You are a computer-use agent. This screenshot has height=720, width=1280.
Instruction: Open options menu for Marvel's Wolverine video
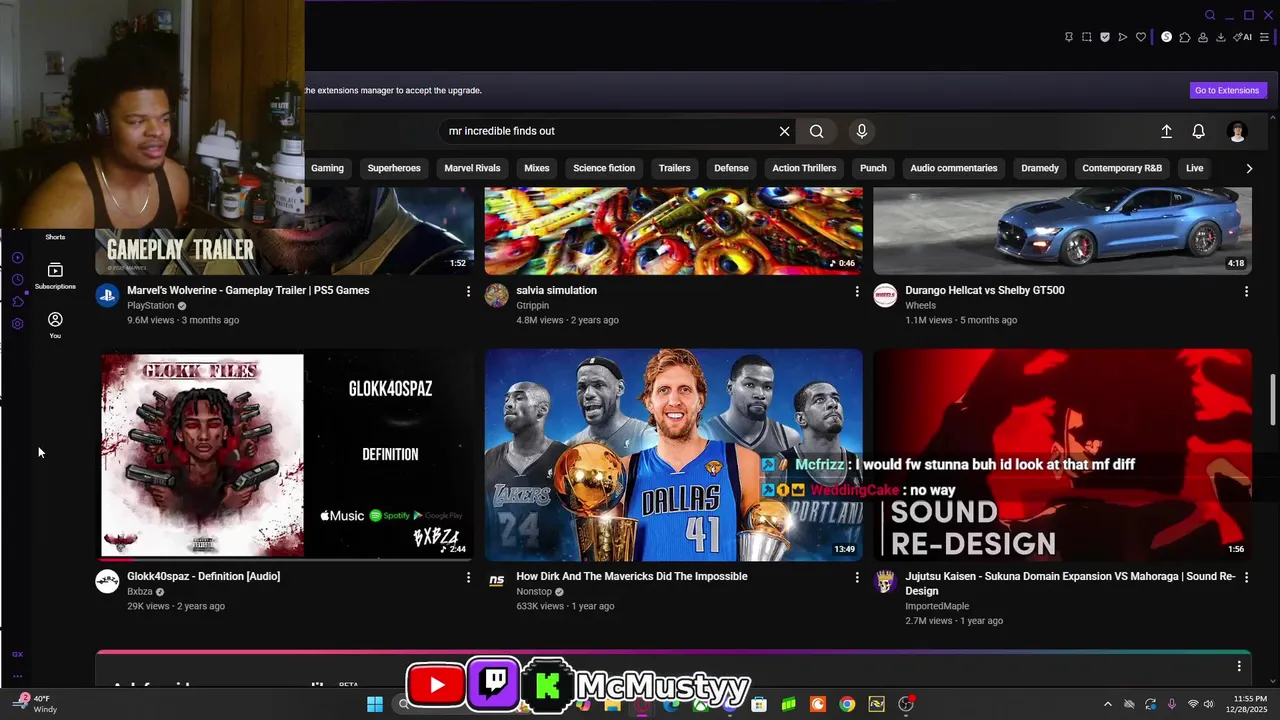(x=468, y=291)
